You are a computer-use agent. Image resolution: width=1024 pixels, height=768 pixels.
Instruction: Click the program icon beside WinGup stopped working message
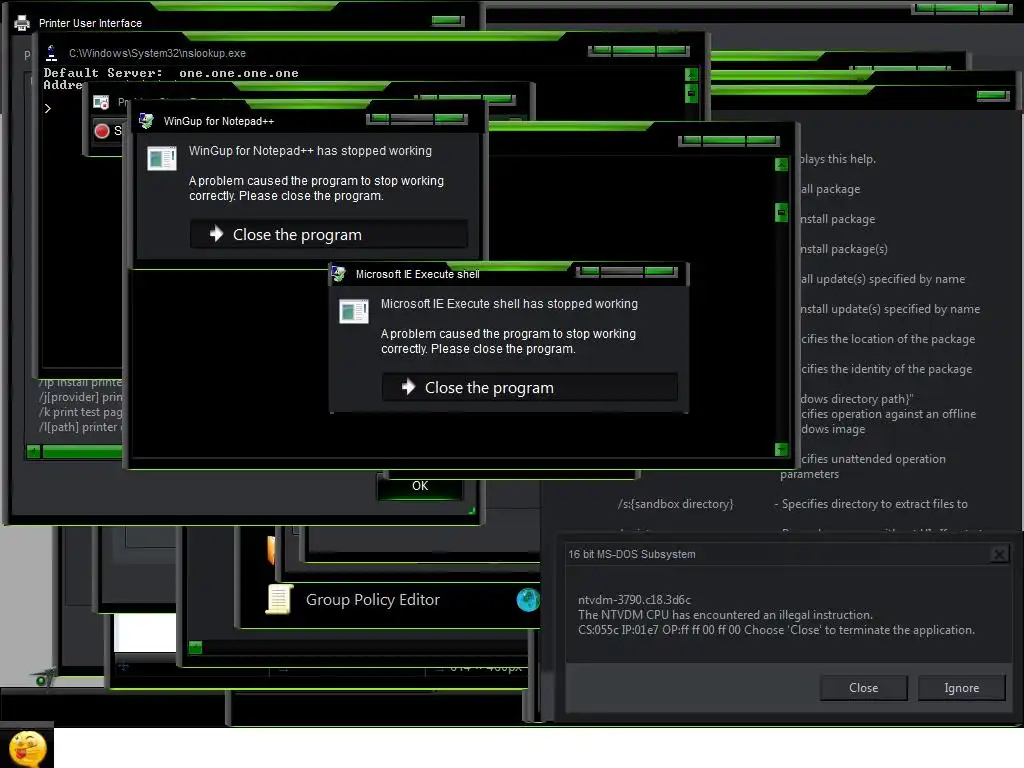162,159
